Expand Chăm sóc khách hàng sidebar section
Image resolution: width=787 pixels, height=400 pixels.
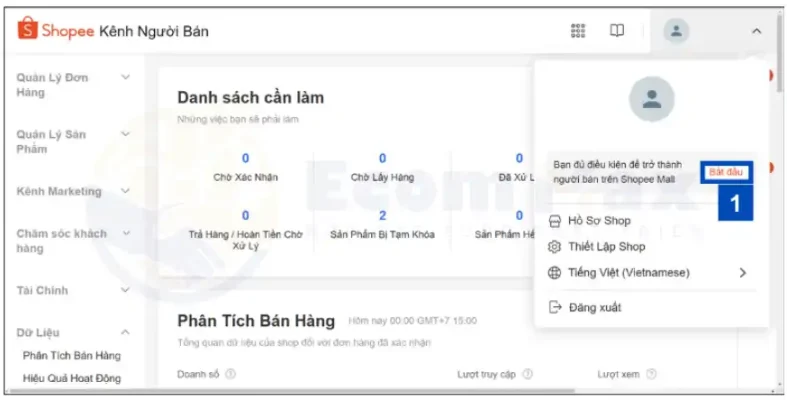[126, 233]
